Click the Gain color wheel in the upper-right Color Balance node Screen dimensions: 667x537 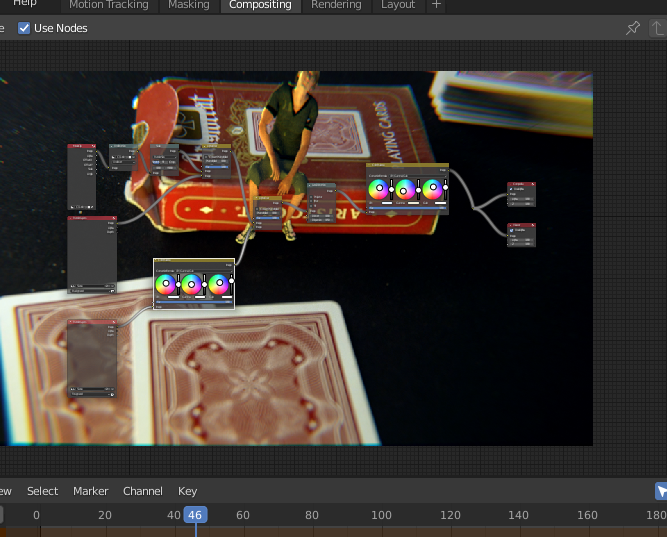(x=432, y=189)
